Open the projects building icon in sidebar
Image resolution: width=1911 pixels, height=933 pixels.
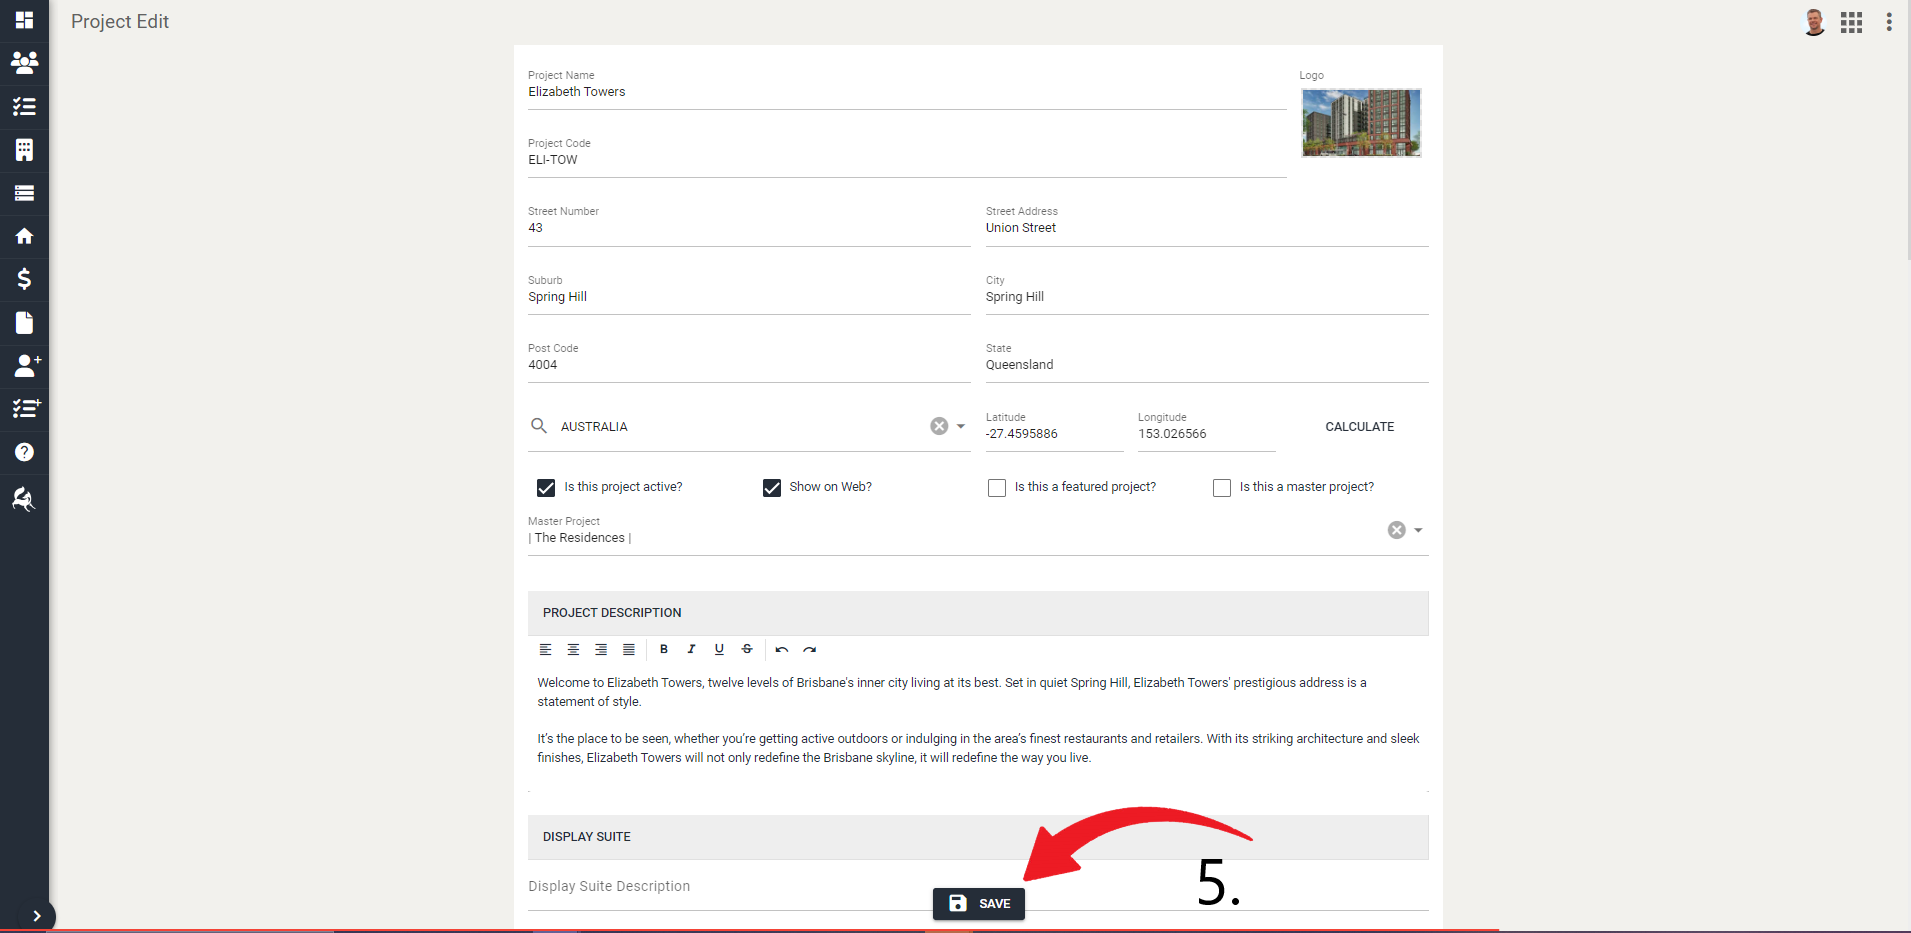24,150
